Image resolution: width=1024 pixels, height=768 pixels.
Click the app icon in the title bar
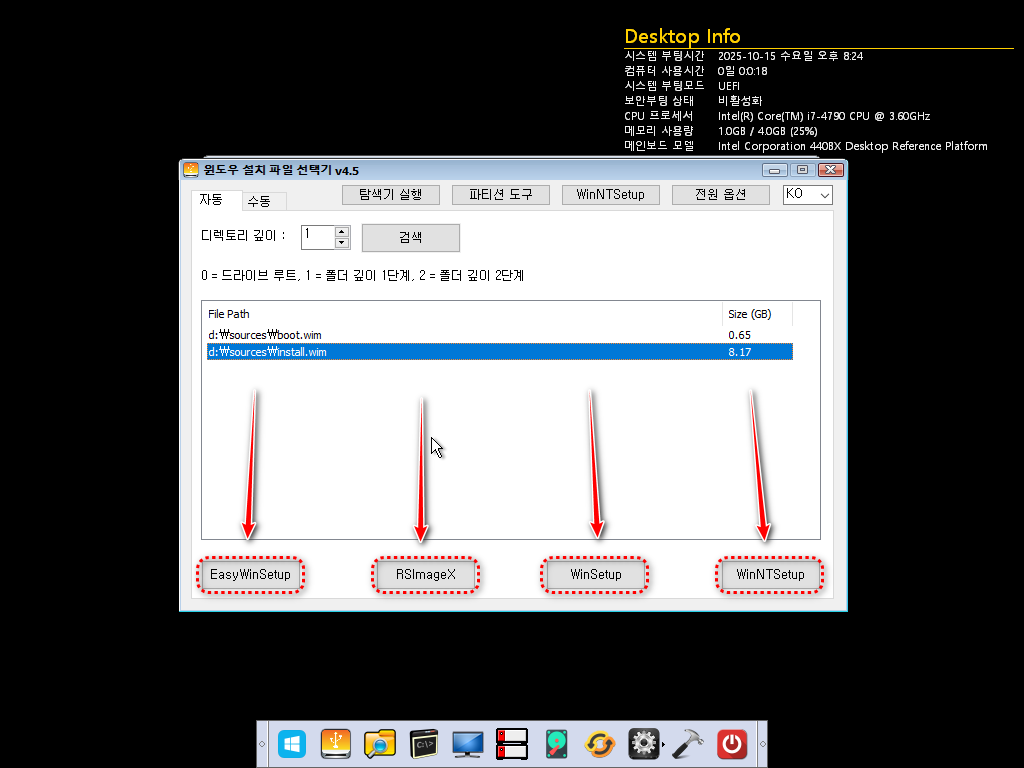coord(191,170)
